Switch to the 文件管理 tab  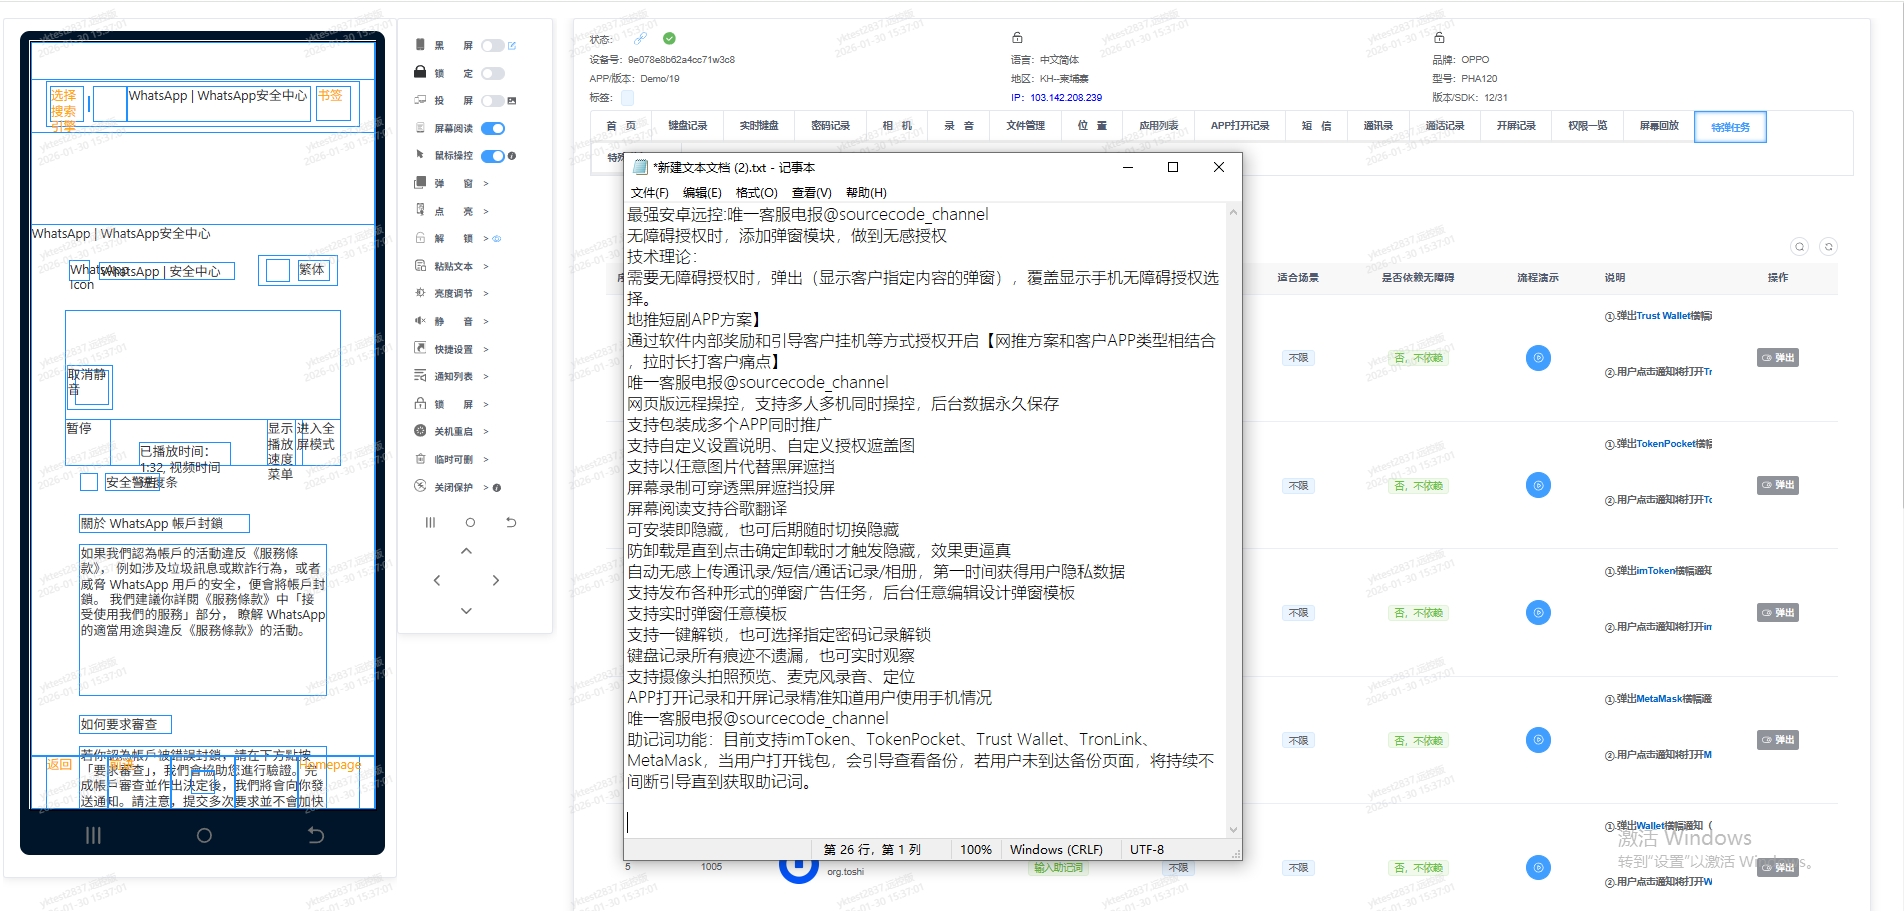pyautogui.click(x=1025, y=126)
